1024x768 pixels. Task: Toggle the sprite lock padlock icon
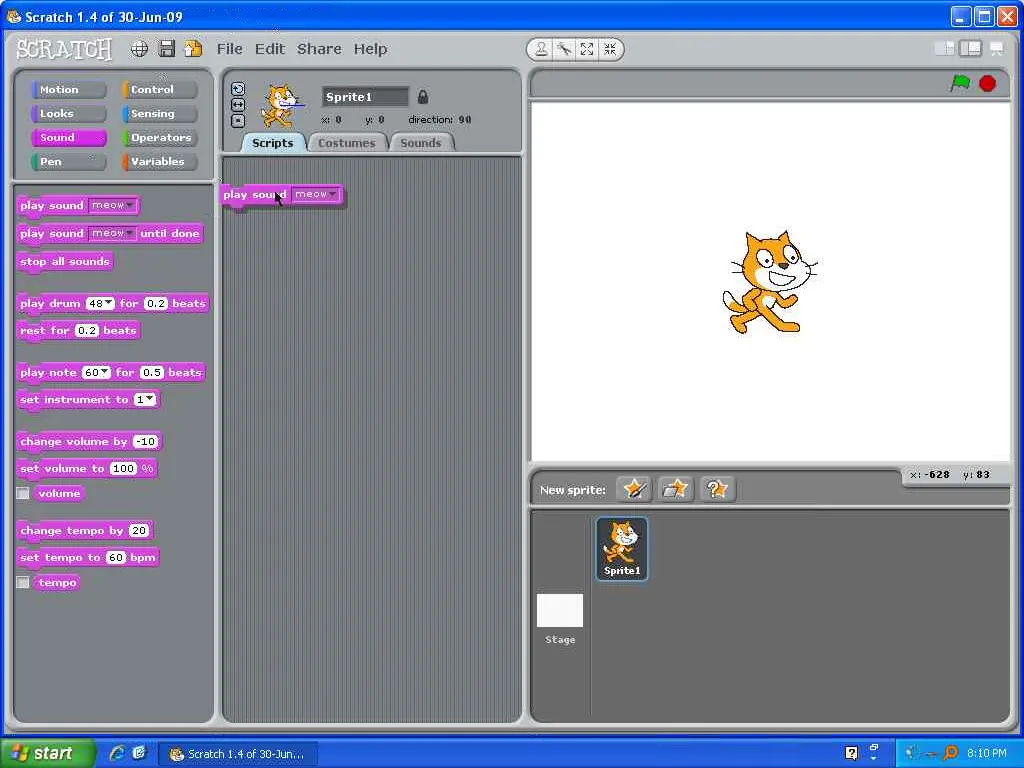click(423, 97)
